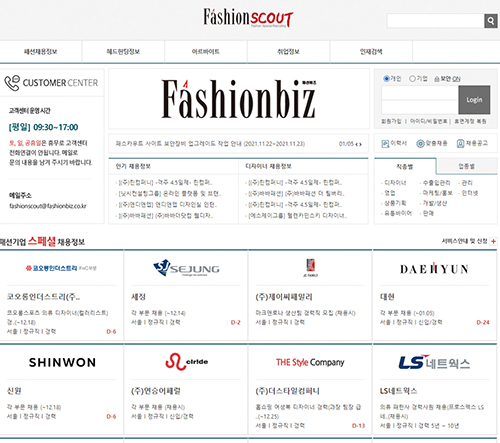Select the development/production (개발/생산) category
This screenshot has height=443, width=500.
435,203
